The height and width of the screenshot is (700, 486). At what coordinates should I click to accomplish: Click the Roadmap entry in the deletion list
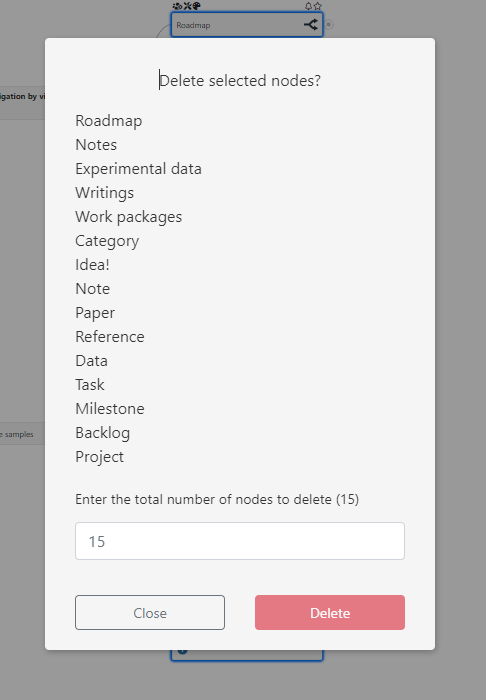click(x=109, y=121)
